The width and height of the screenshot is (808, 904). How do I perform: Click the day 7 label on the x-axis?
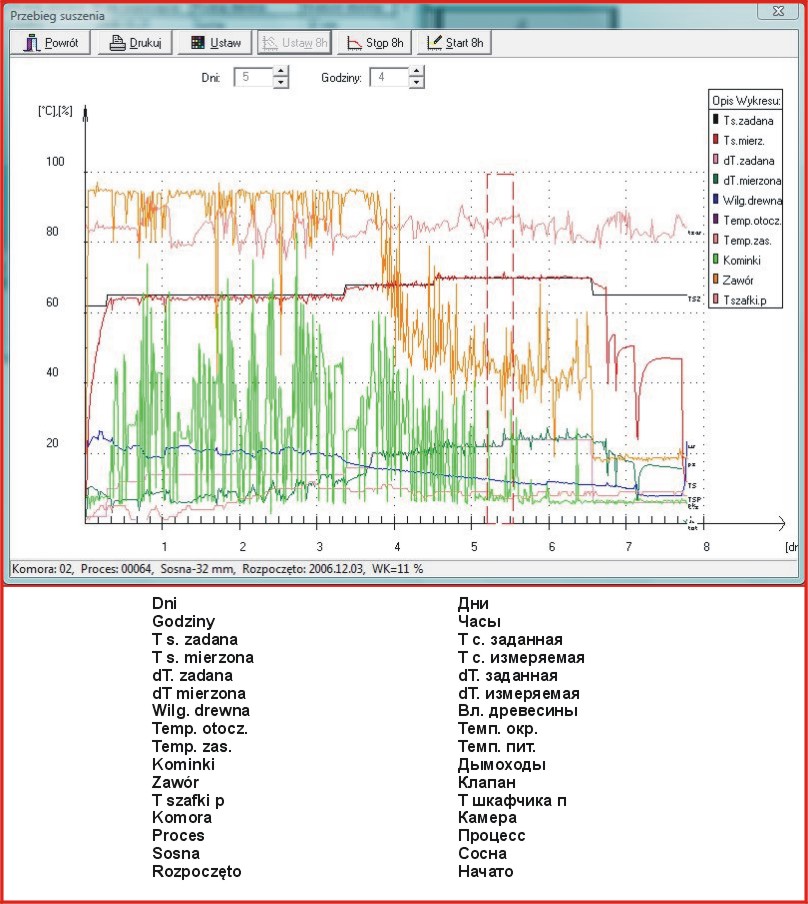[629, 547]
